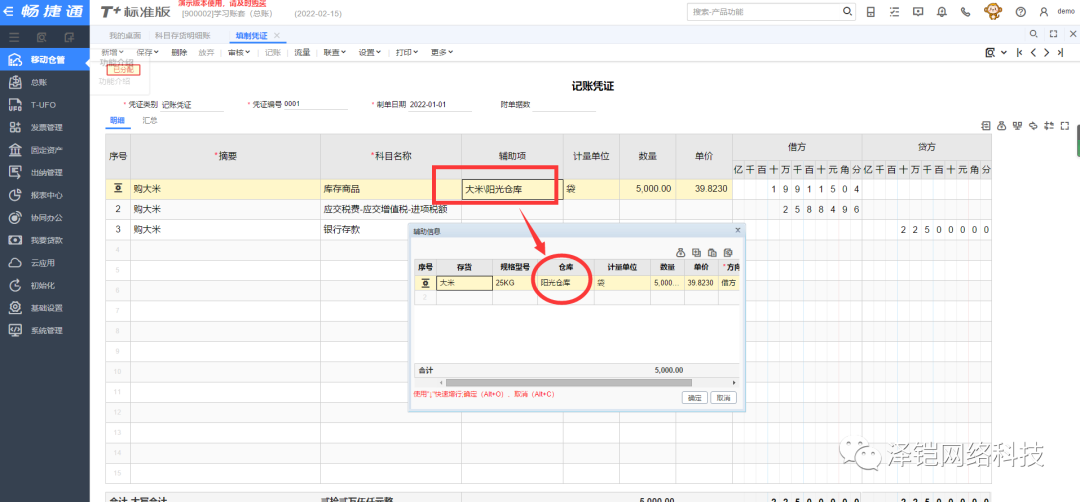Click 确定 button in 辅助信息 dialog
1080x502 pixels.
pyautogui.click(x=694, y=398)
